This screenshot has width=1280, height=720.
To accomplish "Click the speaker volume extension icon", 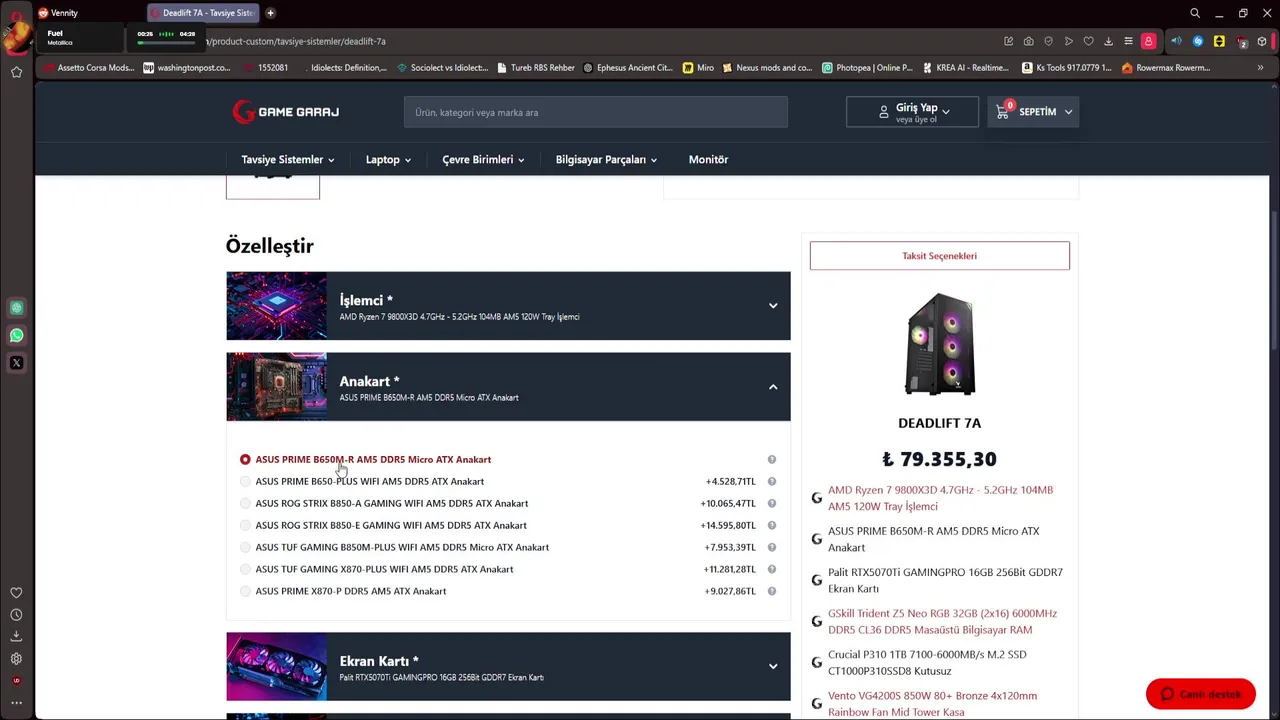I will (1176, 41).
